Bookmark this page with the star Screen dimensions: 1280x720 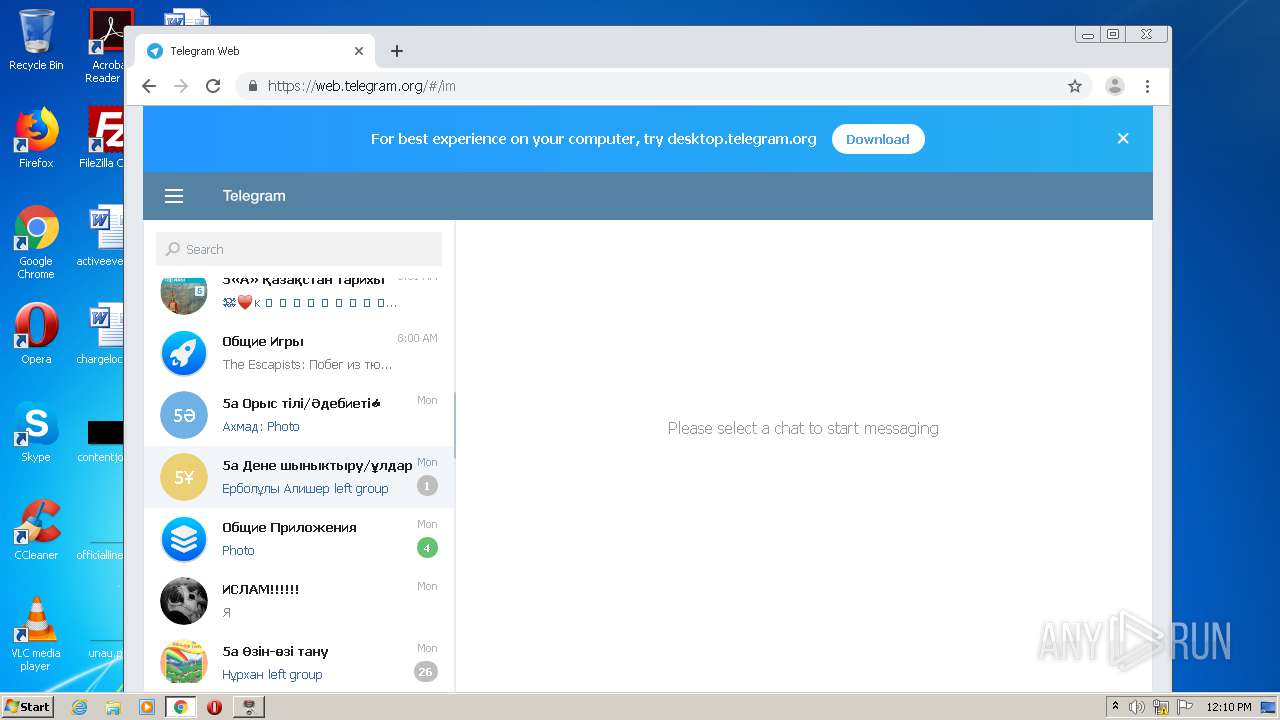pyautogui.click(x=1075, y=86)
